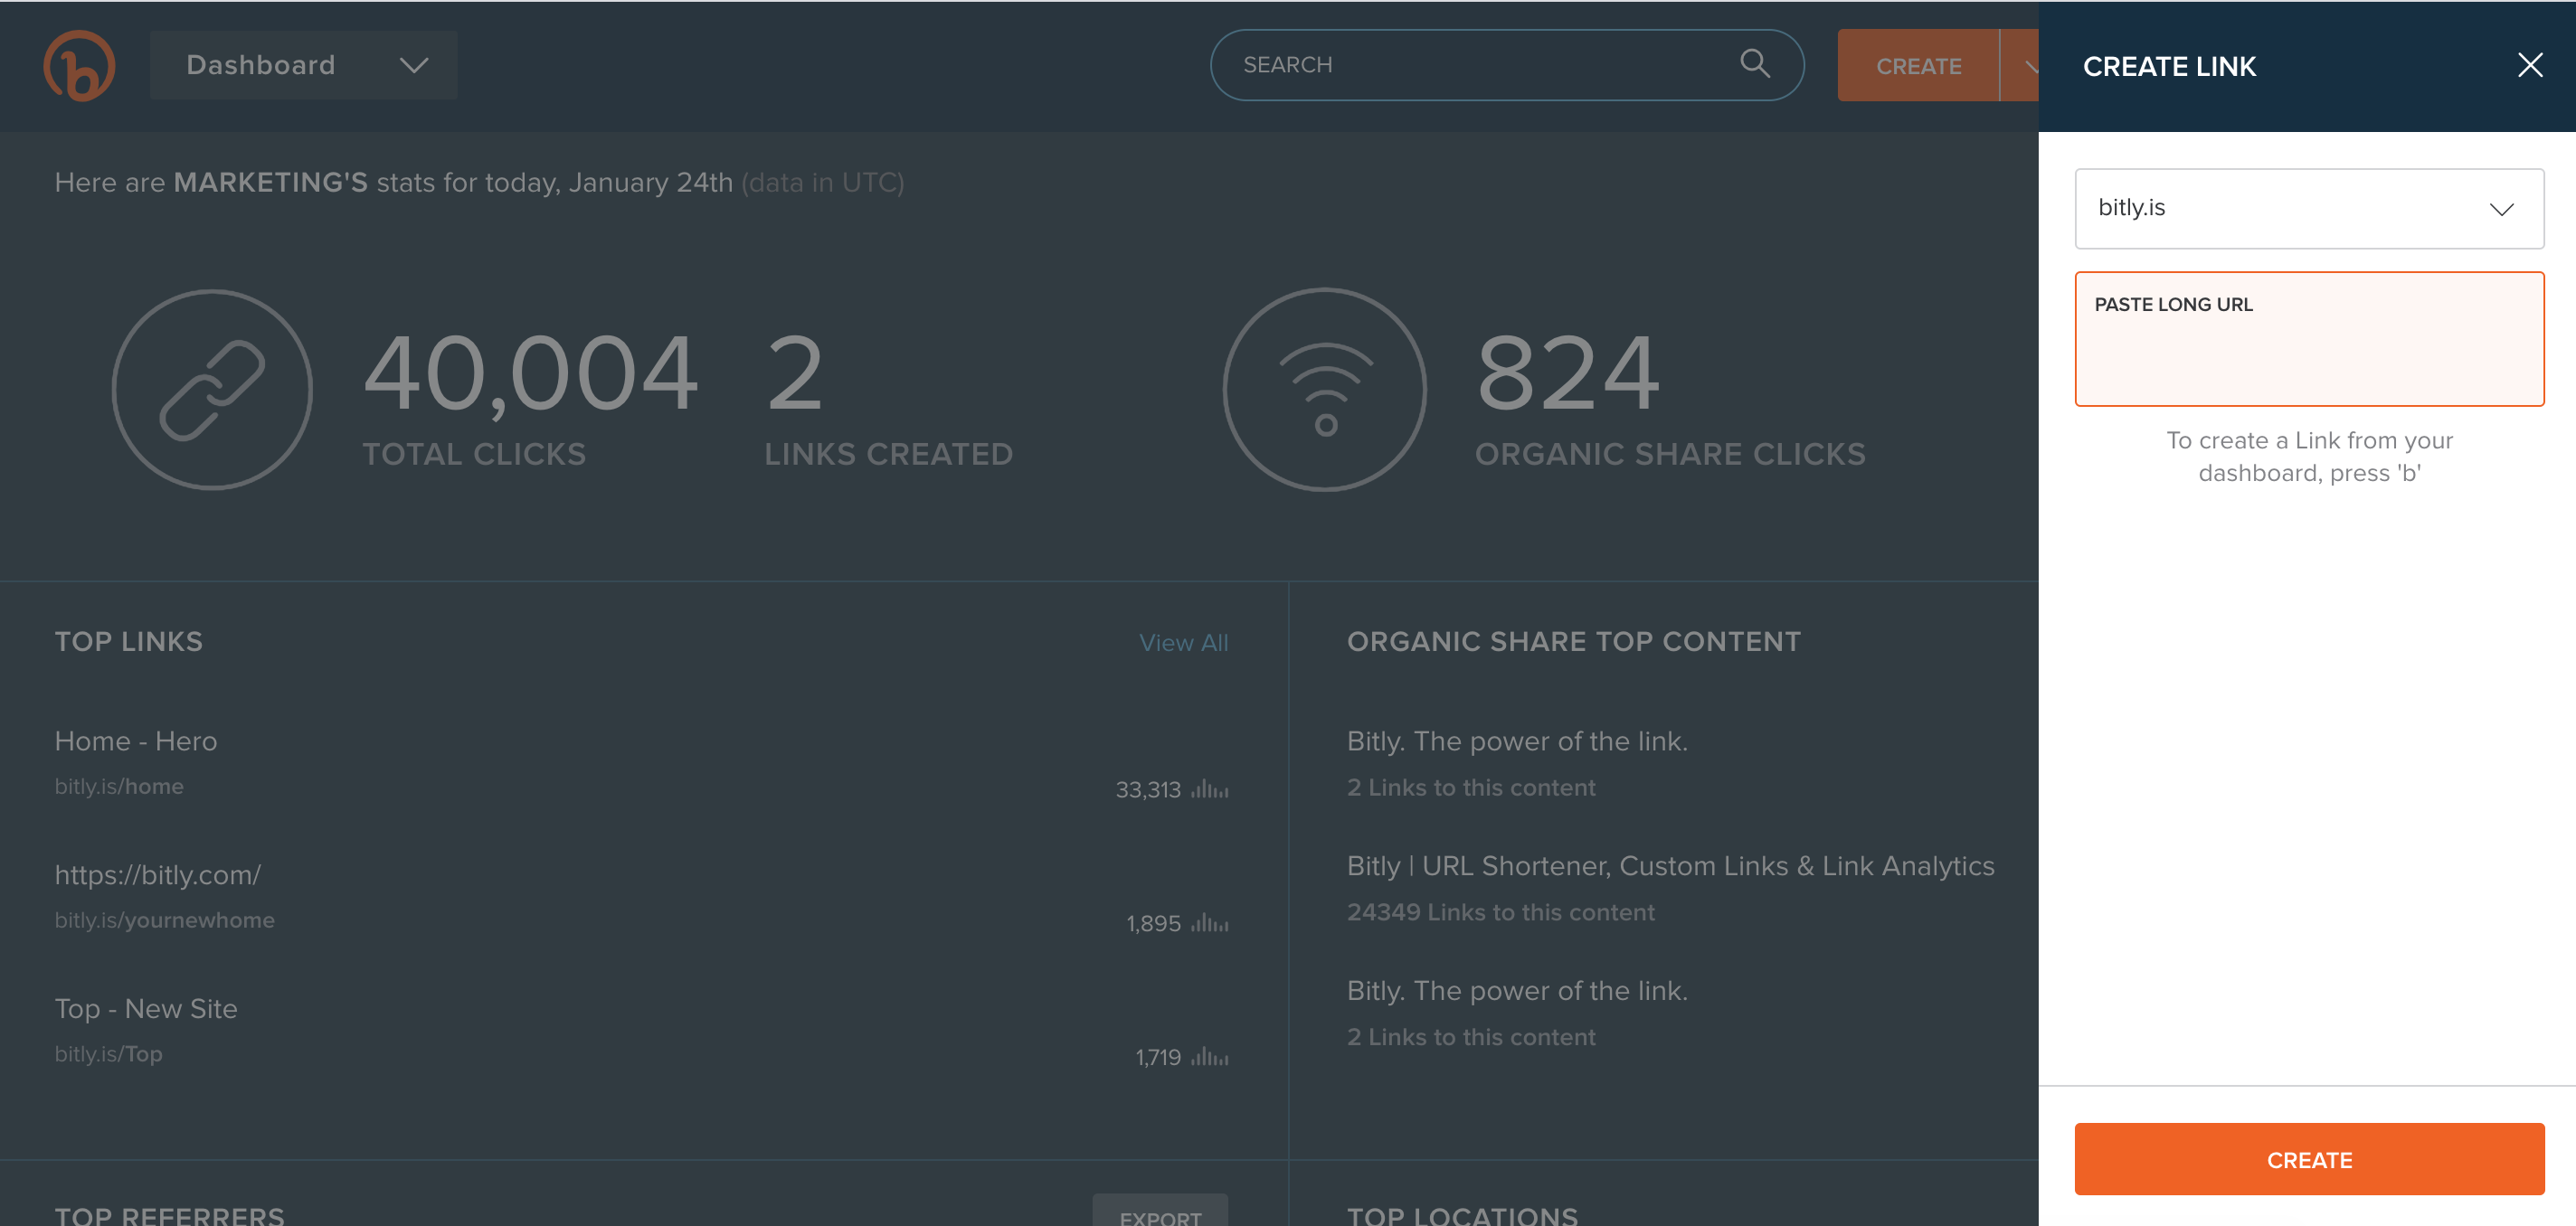Open the https://bitly.com/ link entry

click(x=158, y=874)
